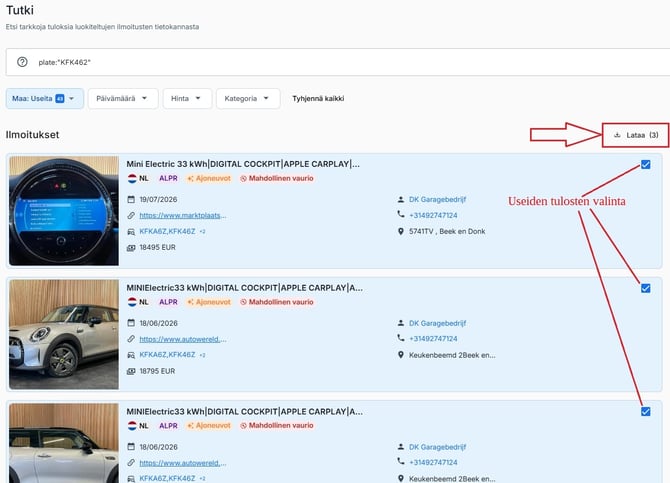
Task: Click the person icon in first listing
Action: (401, 199)
